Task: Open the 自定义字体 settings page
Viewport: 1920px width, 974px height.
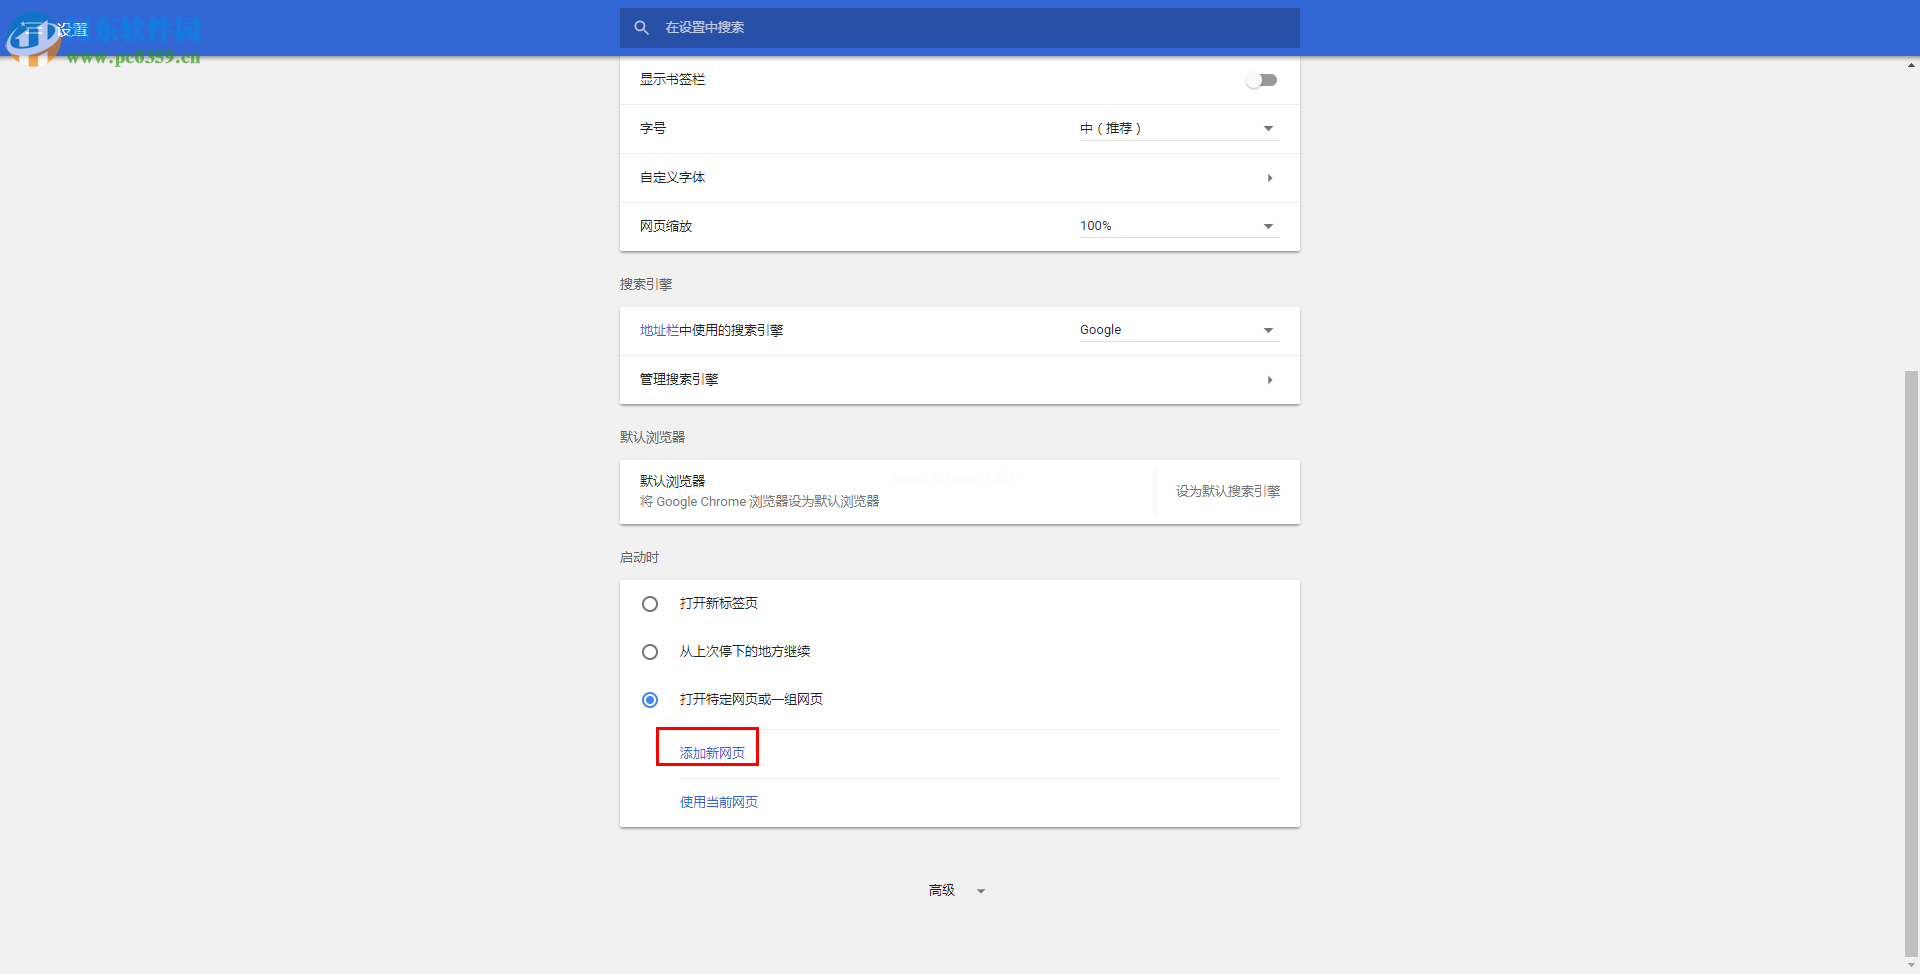Action: click(x=960, y=177)
